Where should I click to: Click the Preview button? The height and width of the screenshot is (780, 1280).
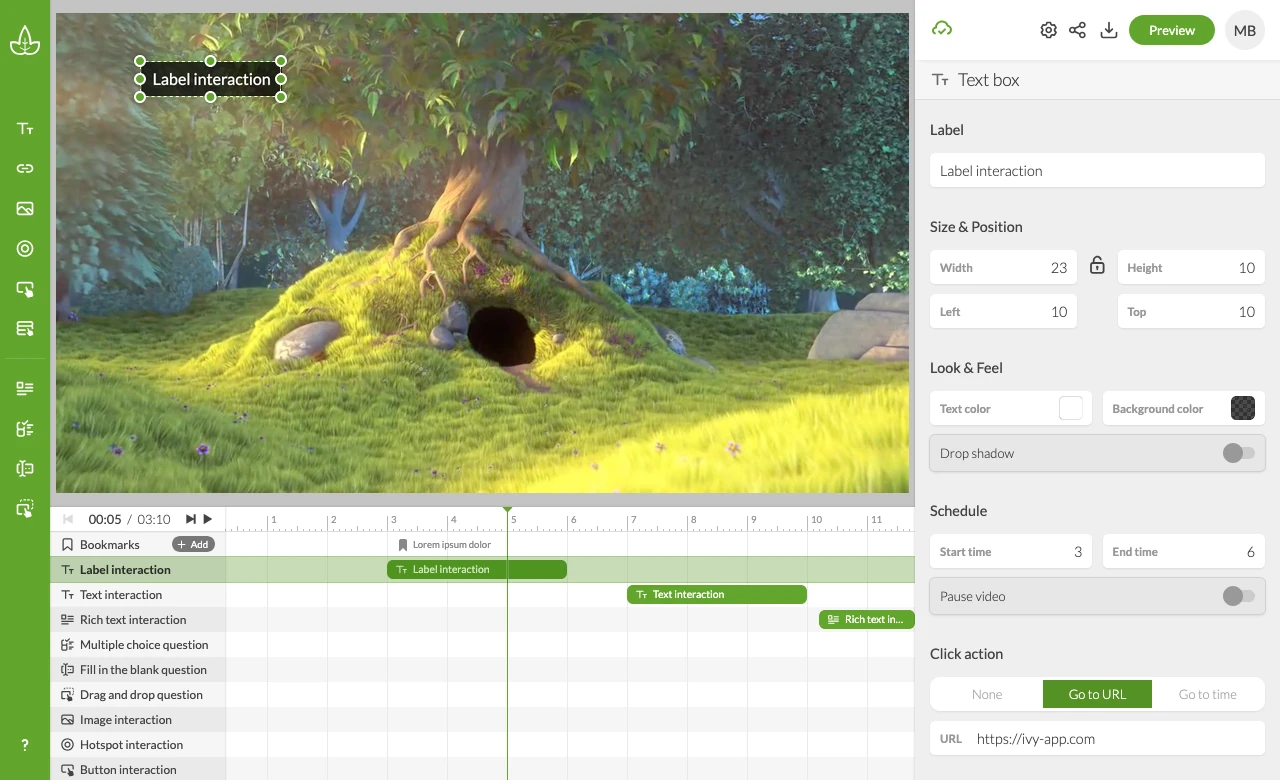point(1171,30)
